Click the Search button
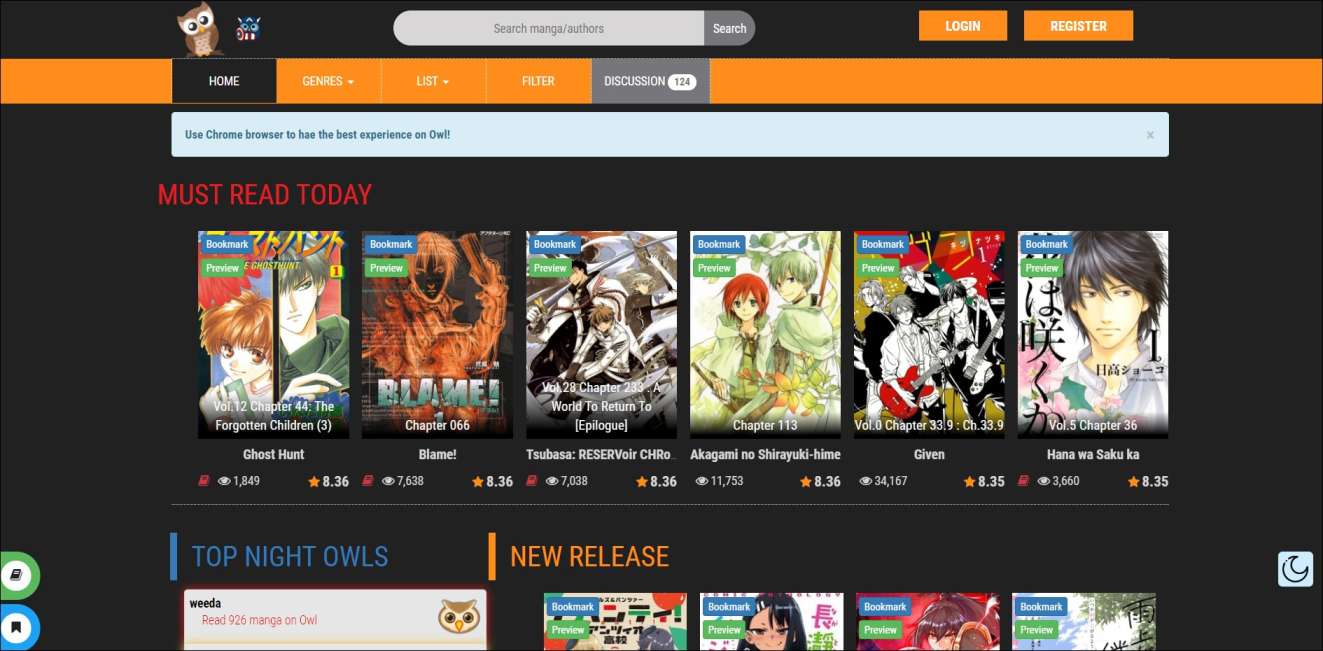 729,28
